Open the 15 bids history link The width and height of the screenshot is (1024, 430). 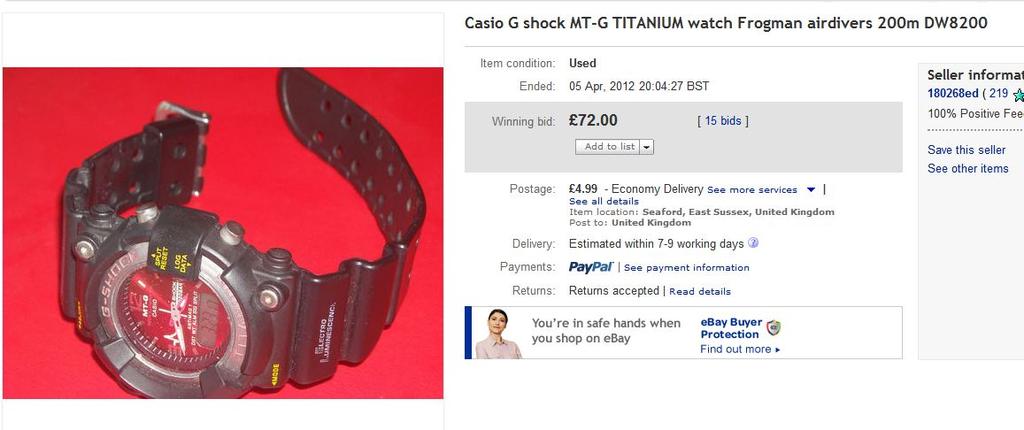722,121
